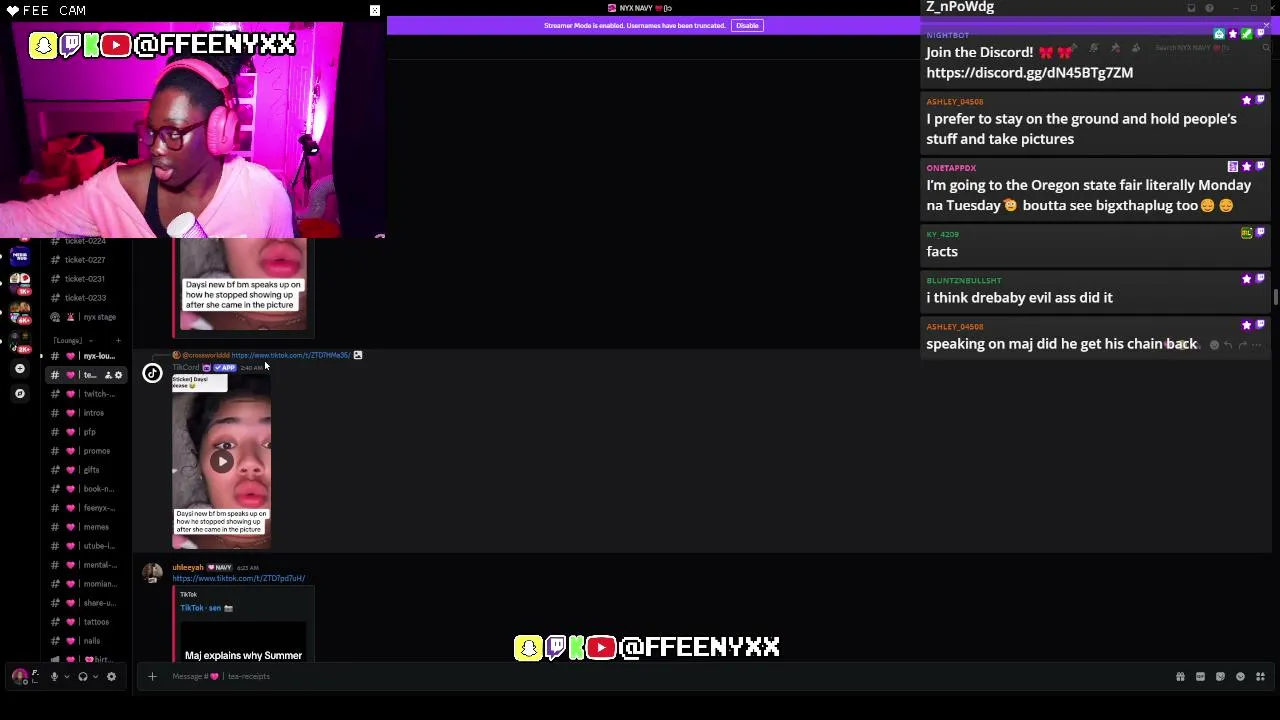Screen dimensions: 1280x720
Task: Open the feenyx-... channel
Action: click(x=86, y=508)
